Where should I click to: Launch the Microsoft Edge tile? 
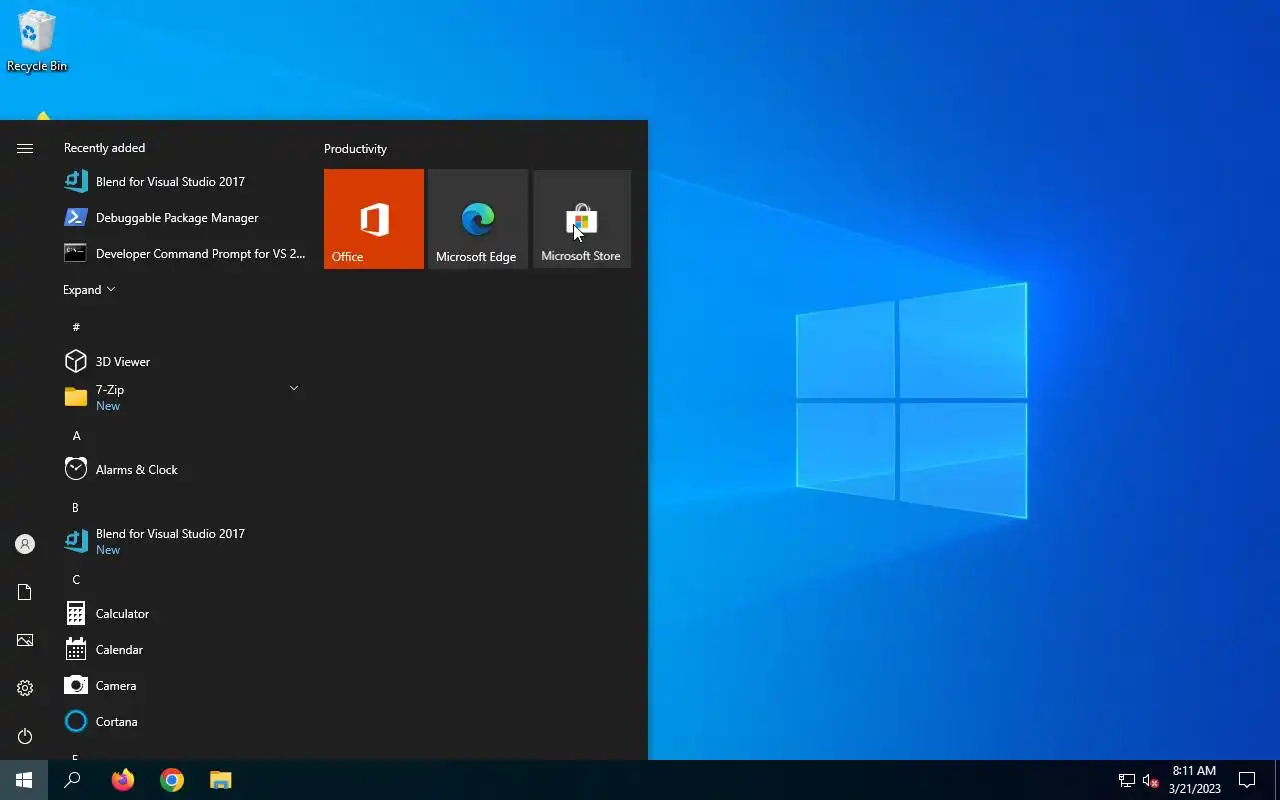point(478,219)
